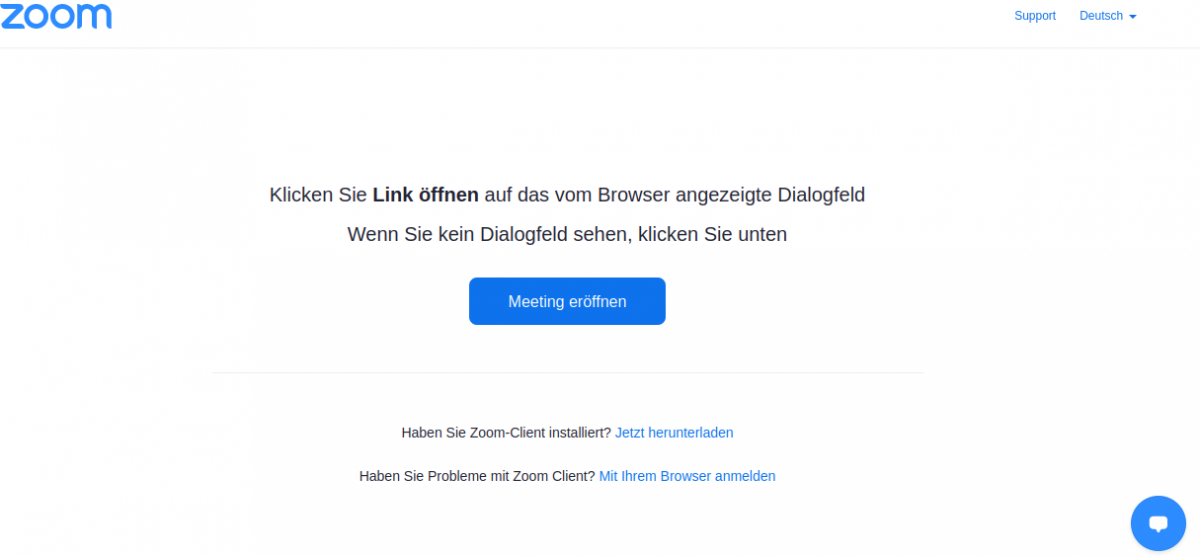The image size is (1200, 556).
Task: Open the Support page link
Action: 1035,16
